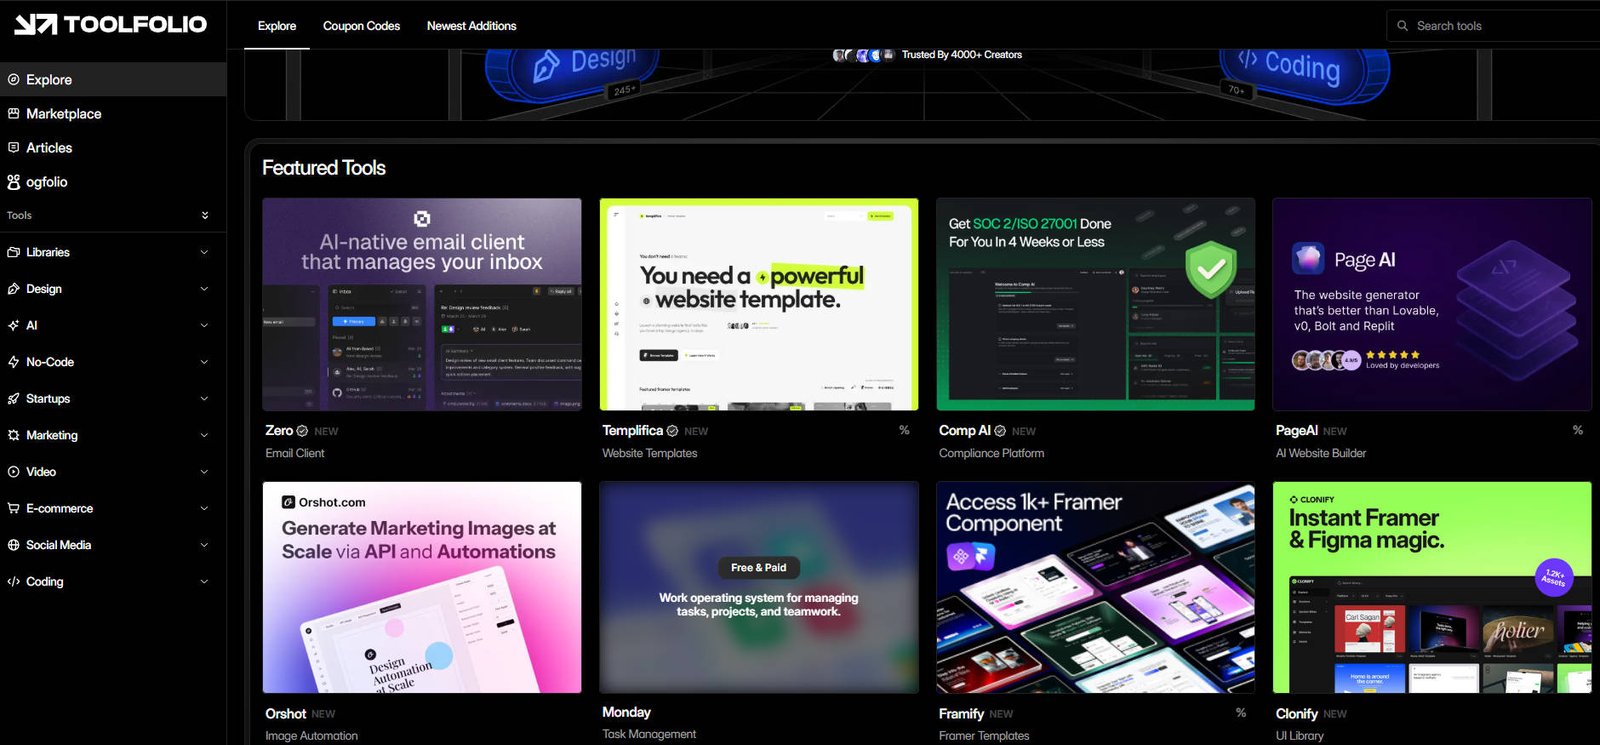Select the Explore tab in top nav
The width and height of the screenshot is (1600, 745).
point(277,26)
